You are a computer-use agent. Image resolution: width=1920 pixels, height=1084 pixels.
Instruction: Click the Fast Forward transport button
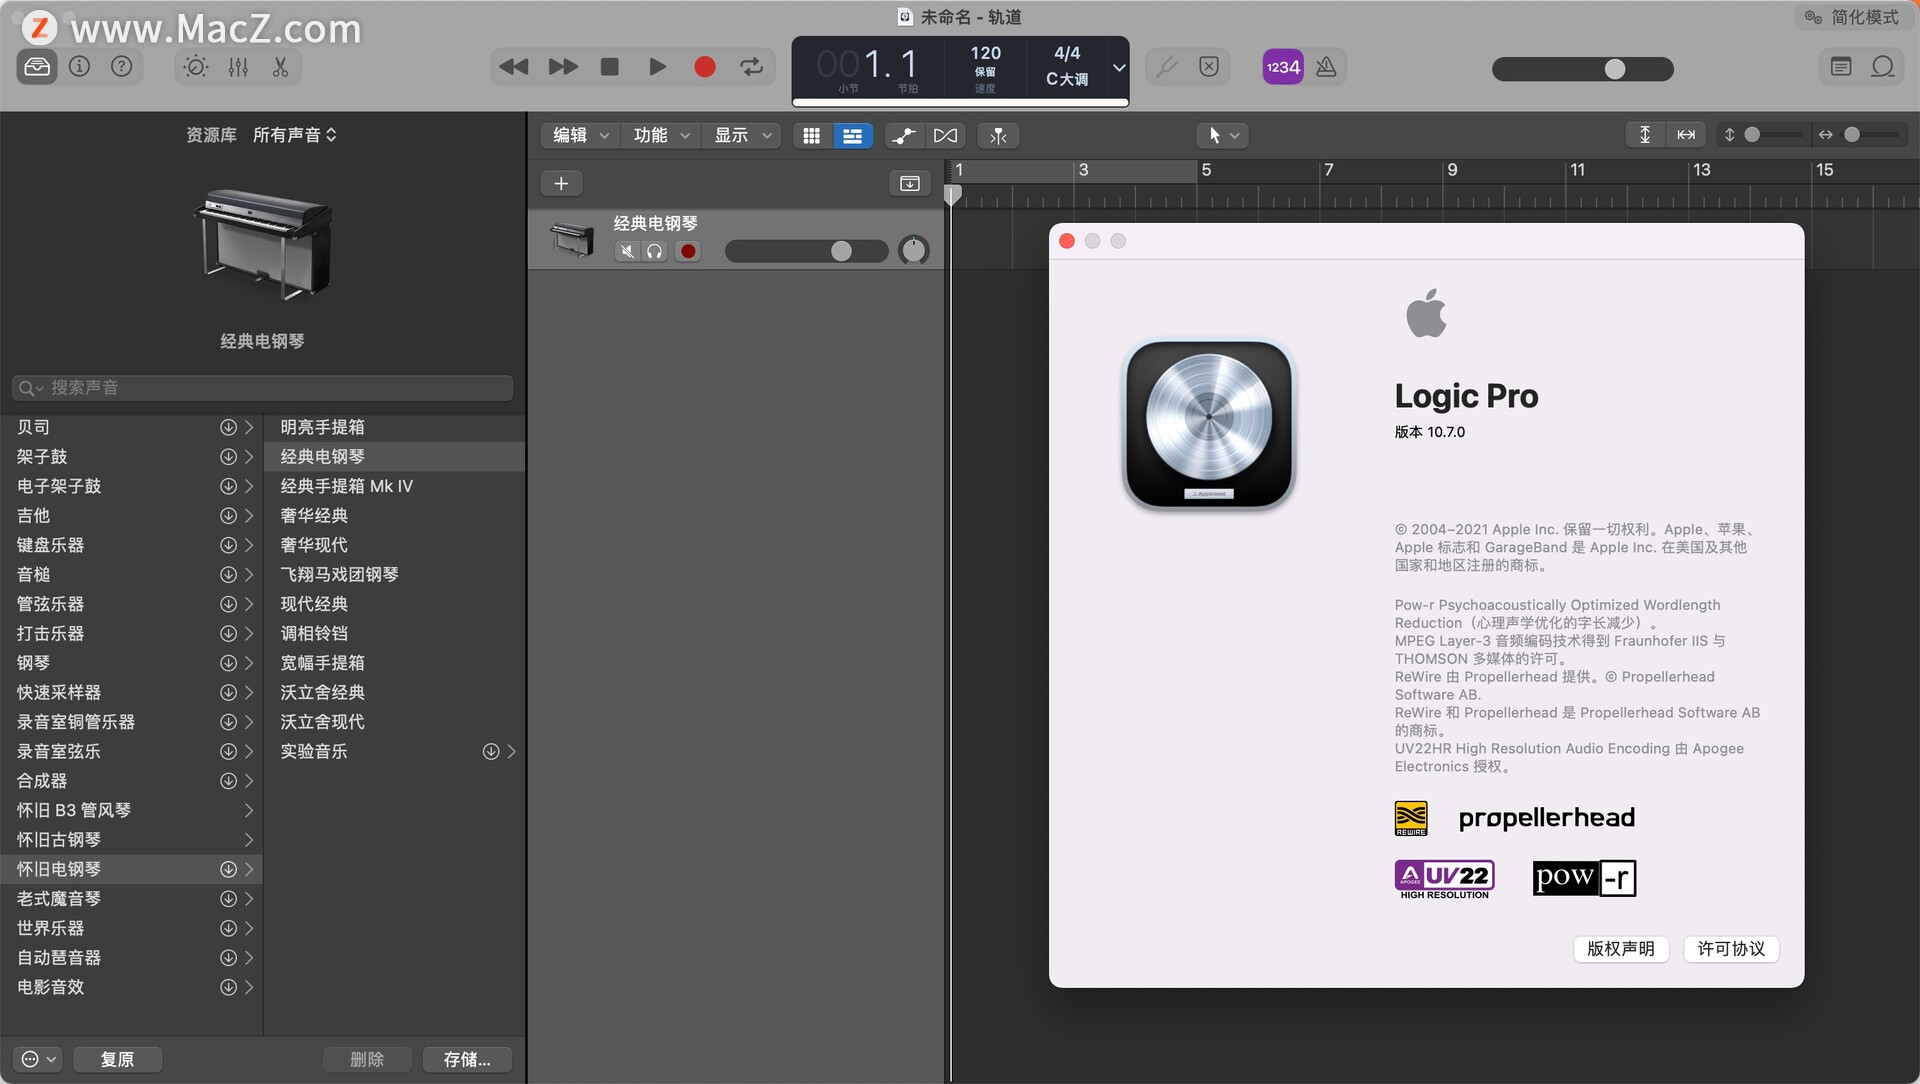click(x=563, y=67)
